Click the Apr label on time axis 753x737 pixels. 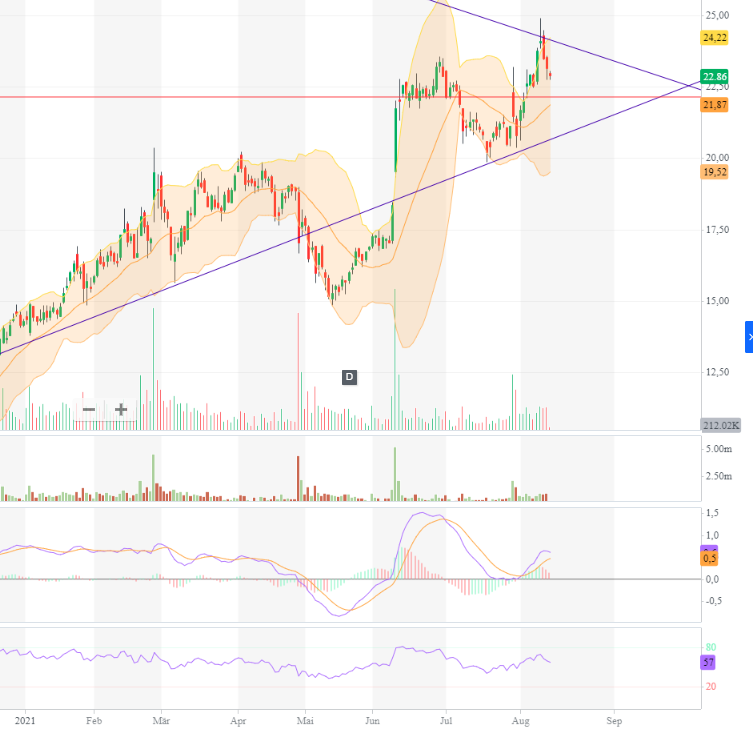238,721
